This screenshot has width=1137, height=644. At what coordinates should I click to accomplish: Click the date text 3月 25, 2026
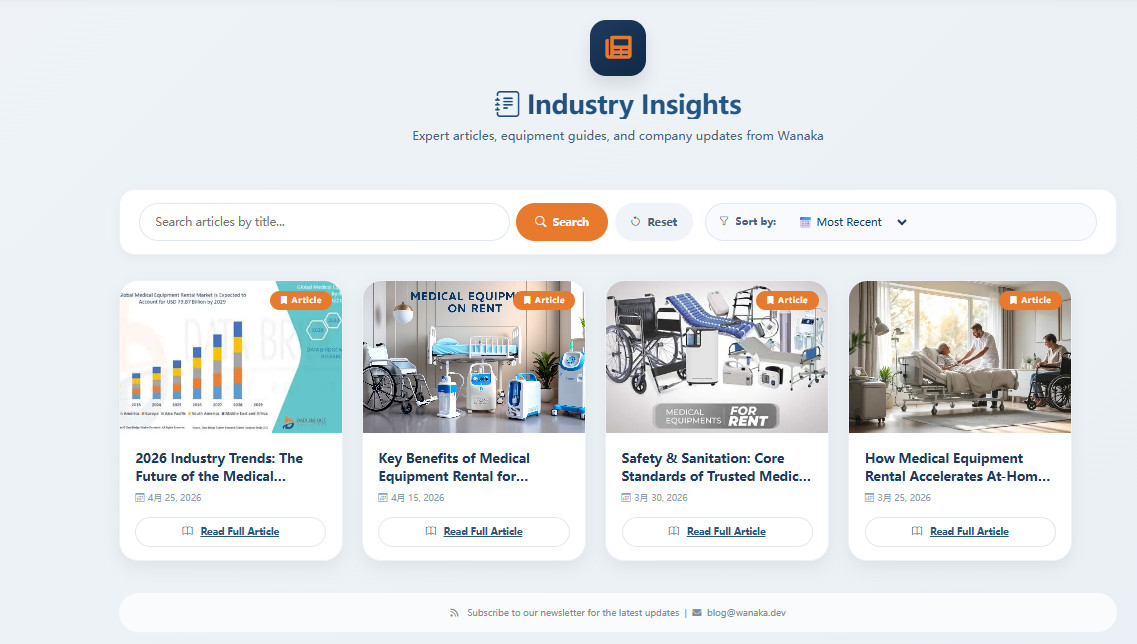pyautogui.click(x=904, y=498)
